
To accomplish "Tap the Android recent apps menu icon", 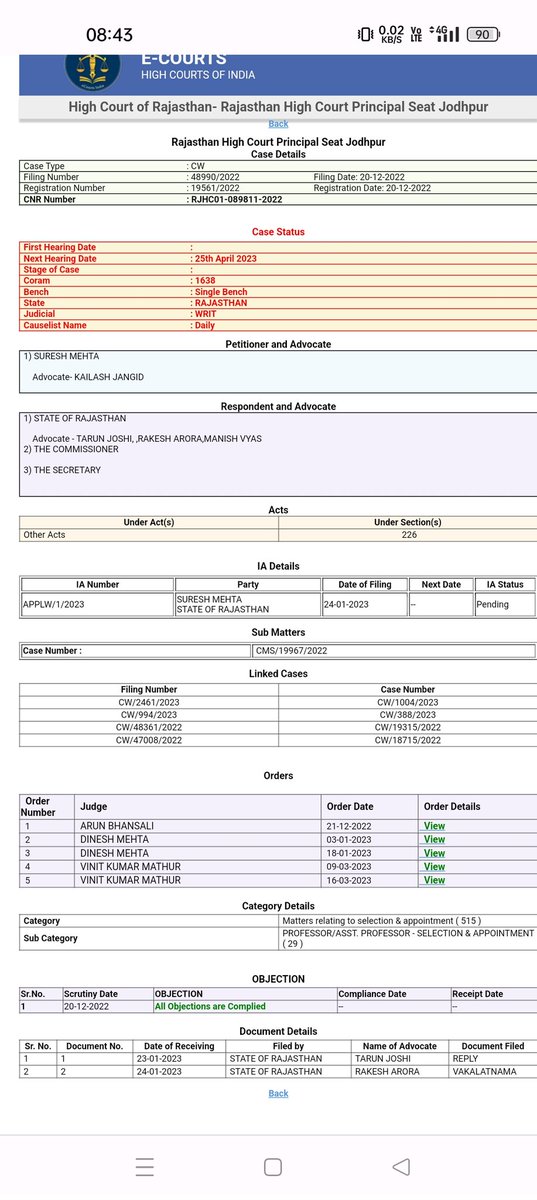I will [x=145, y=1166].
